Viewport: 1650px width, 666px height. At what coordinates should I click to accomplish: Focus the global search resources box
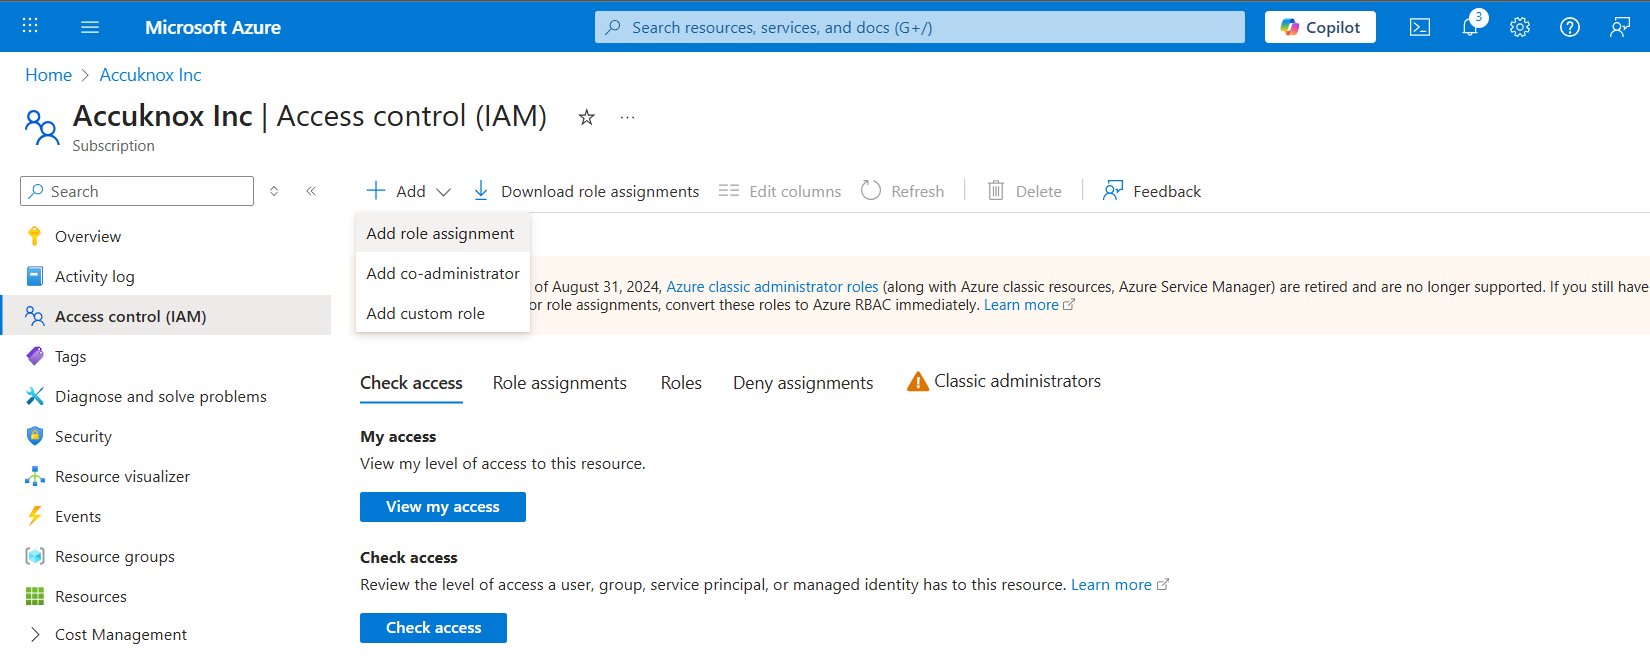(920, 27)
